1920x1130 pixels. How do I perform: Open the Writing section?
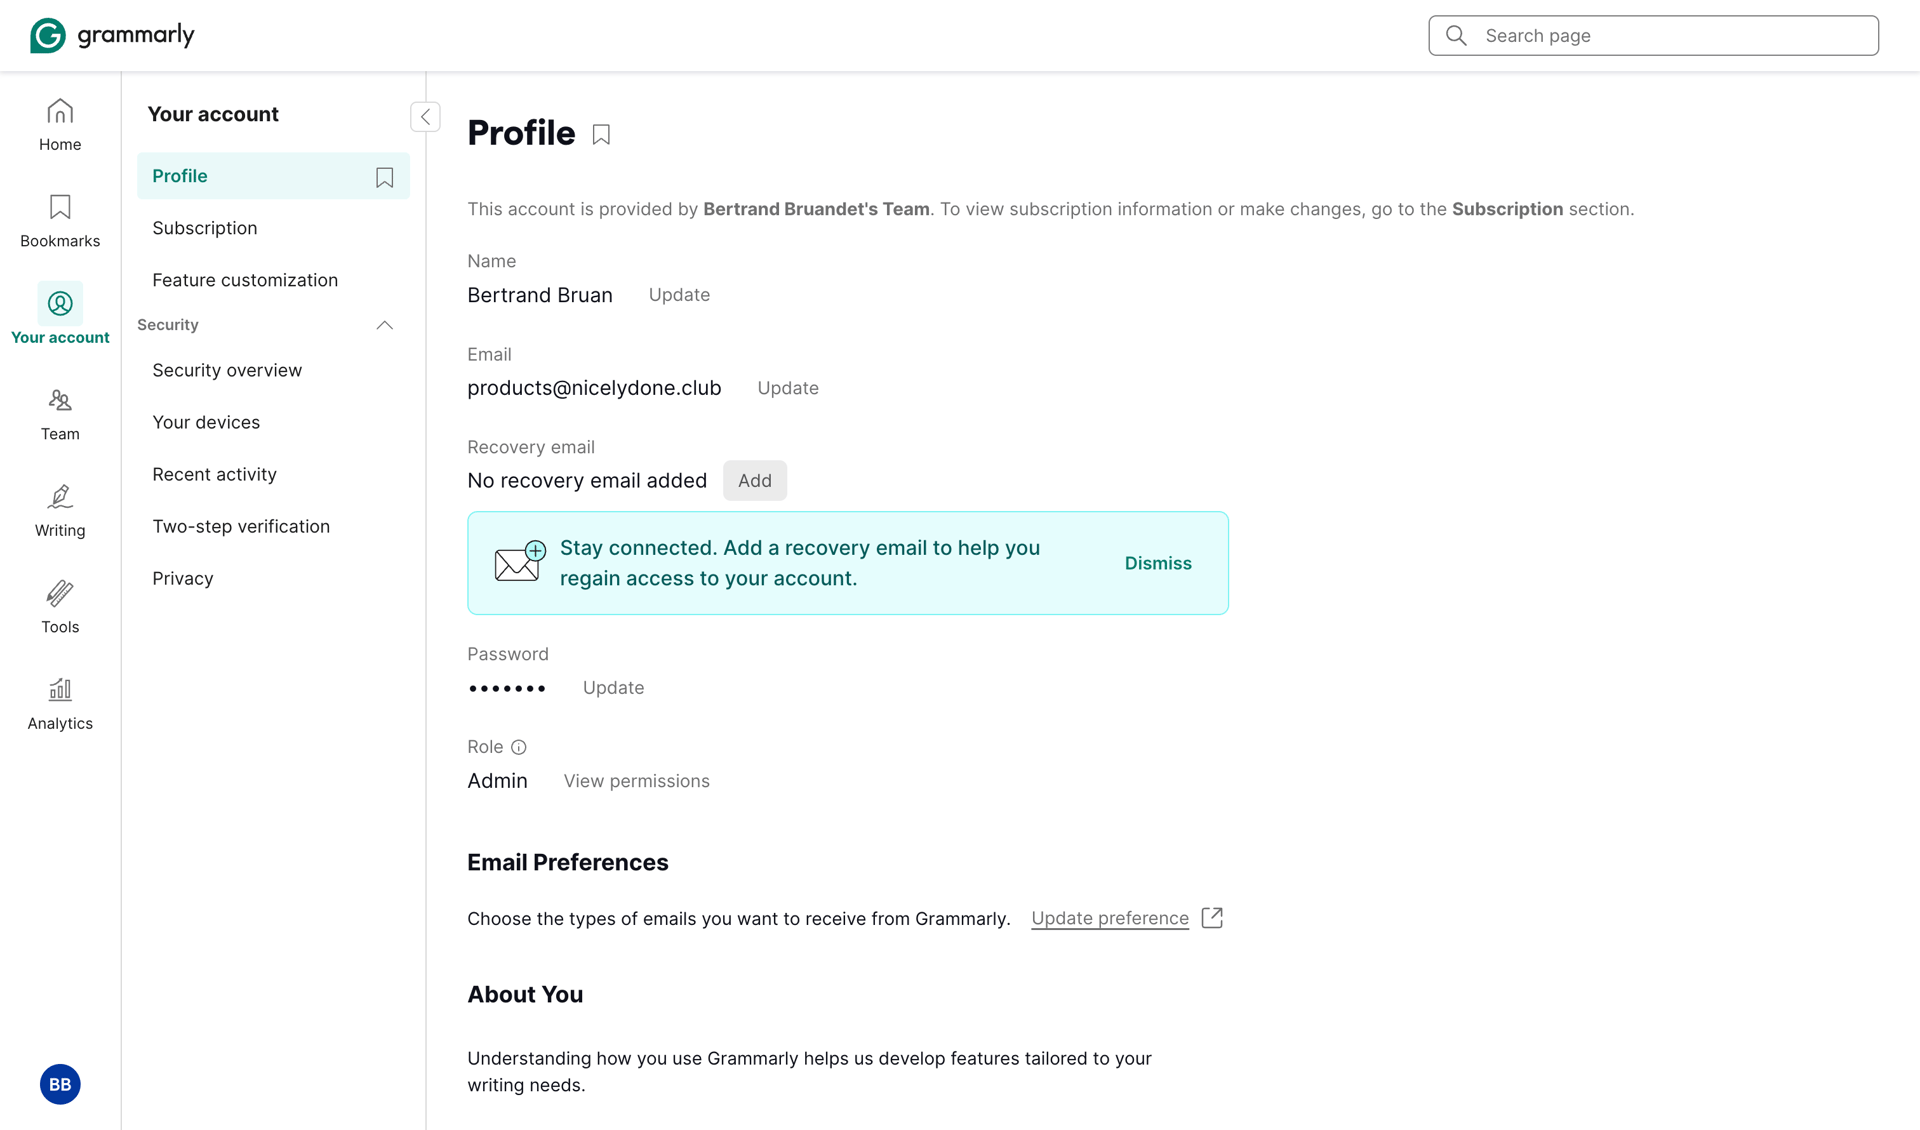[x=59, y=510]
